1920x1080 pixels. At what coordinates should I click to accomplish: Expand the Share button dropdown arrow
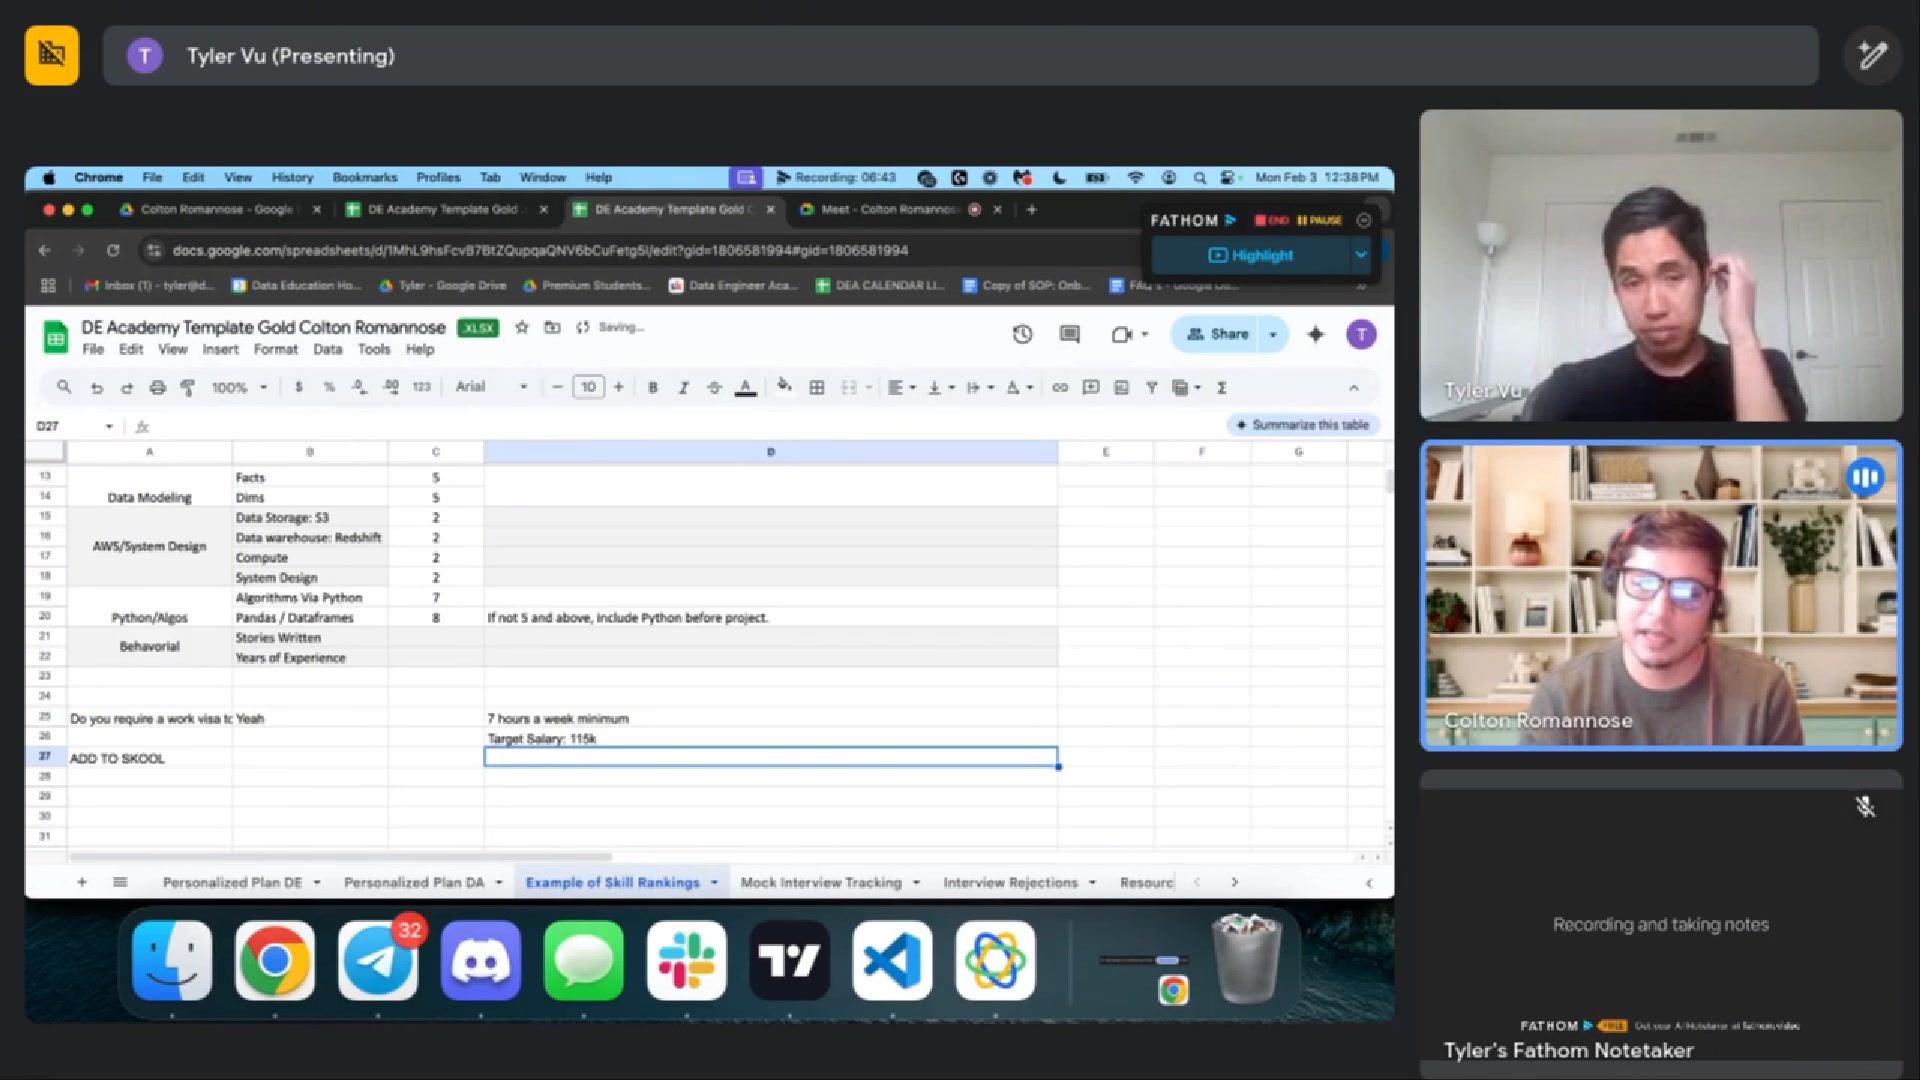1273,334
